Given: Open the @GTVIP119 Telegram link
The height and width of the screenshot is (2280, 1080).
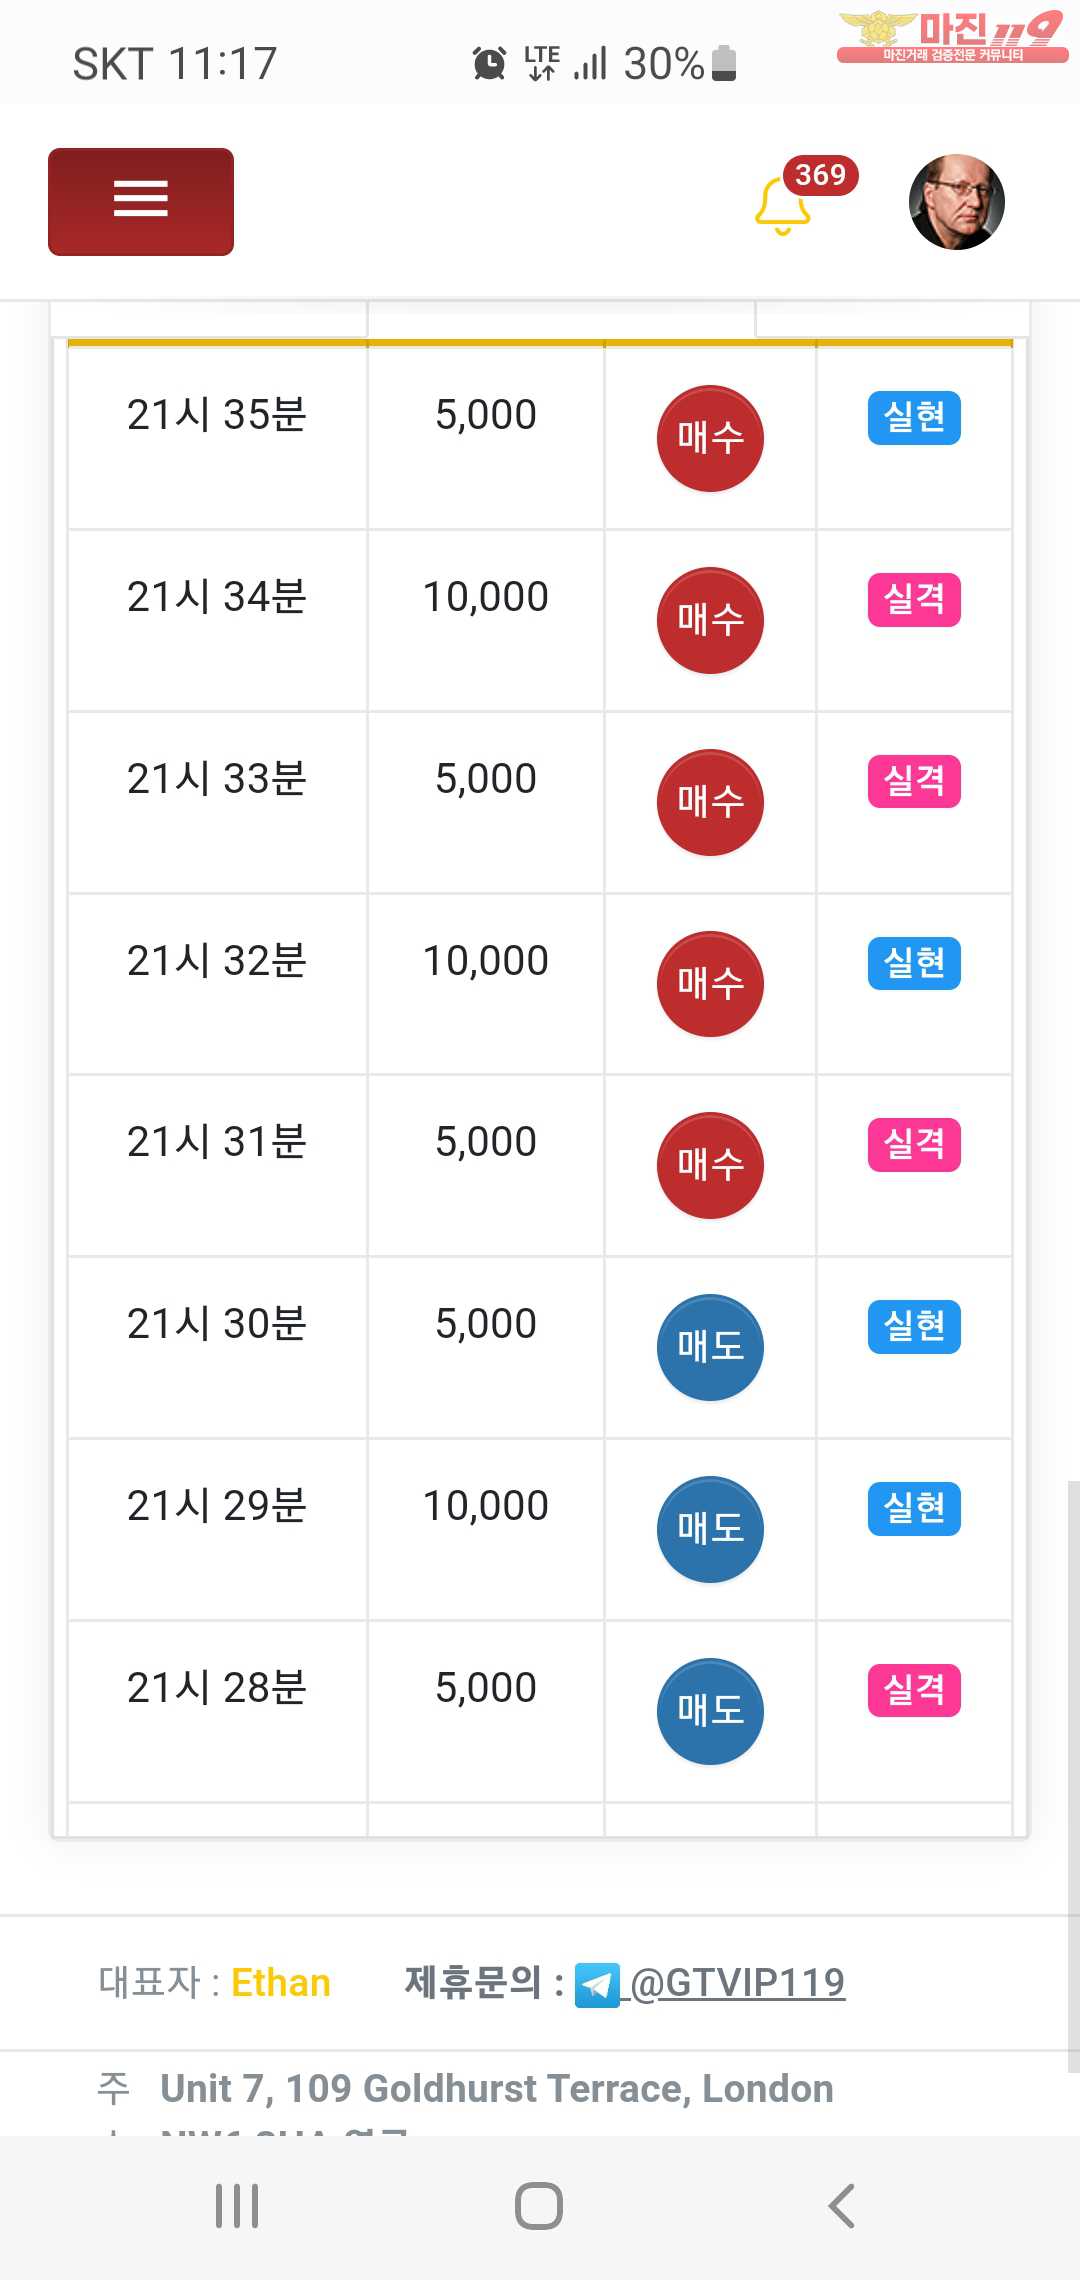Looking at the screenshot, I should [738, 1982].
